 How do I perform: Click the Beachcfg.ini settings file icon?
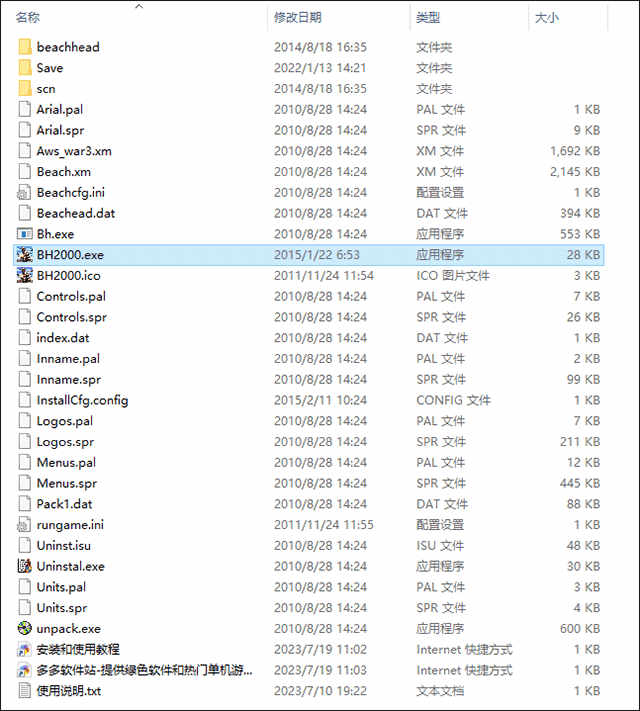pos(25,193)
